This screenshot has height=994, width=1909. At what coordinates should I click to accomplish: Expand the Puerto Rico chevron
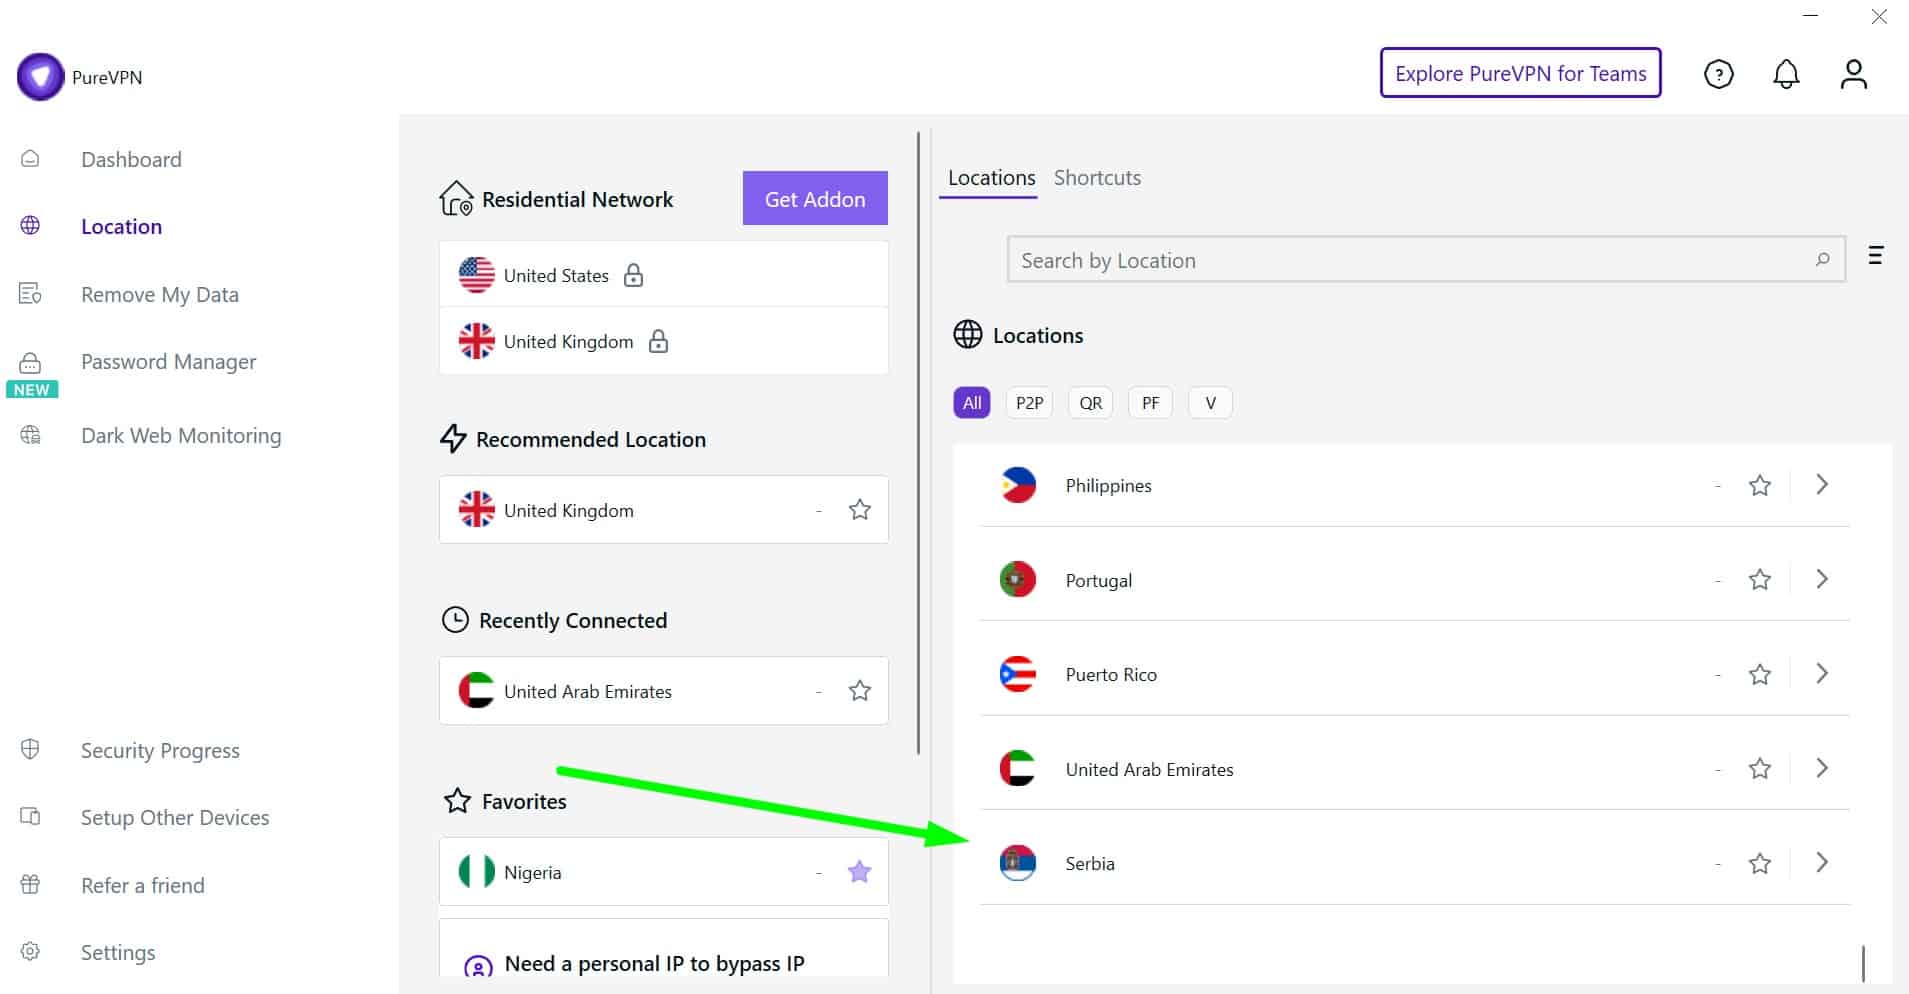click(x=1822, y=674)
